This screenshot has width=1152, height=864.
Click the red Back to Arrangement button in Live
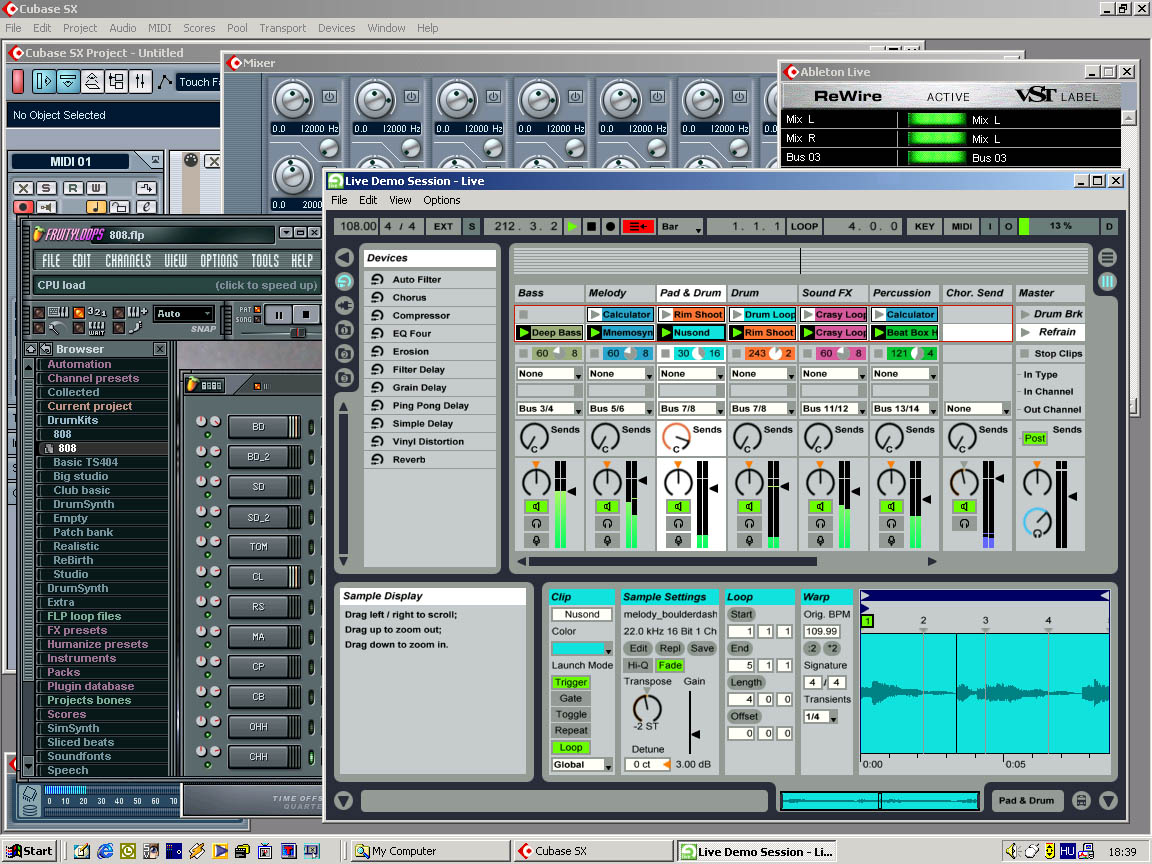pyautogui.click(x=638, y=226)
